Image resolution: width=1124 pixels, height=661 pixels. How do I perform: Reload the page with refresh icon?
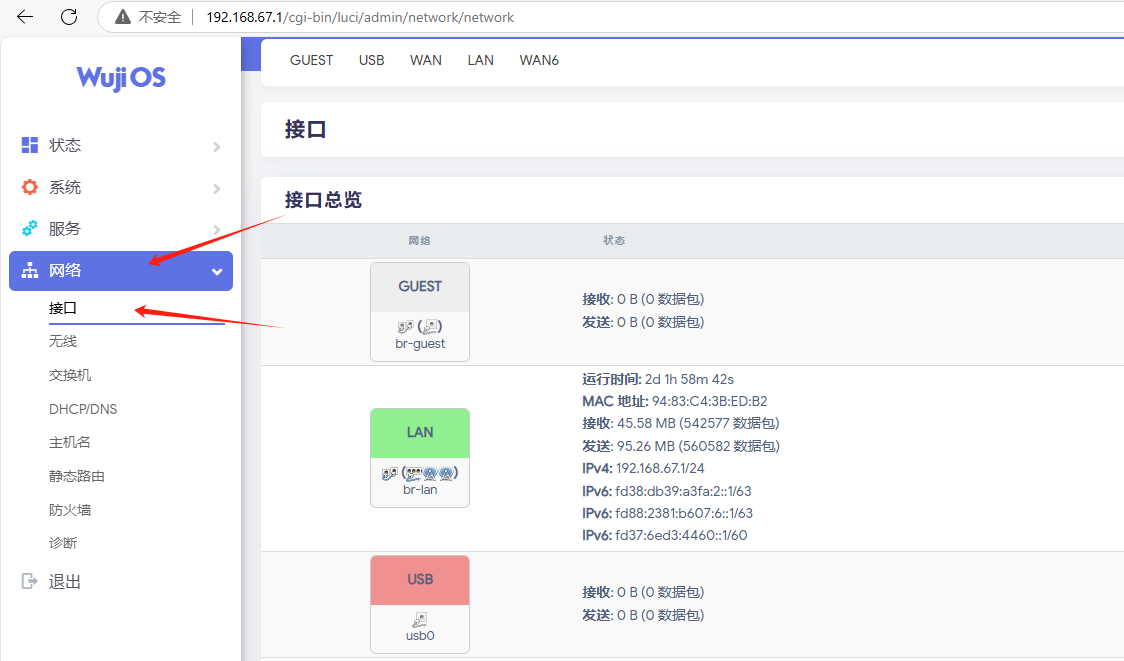point(69,17)
